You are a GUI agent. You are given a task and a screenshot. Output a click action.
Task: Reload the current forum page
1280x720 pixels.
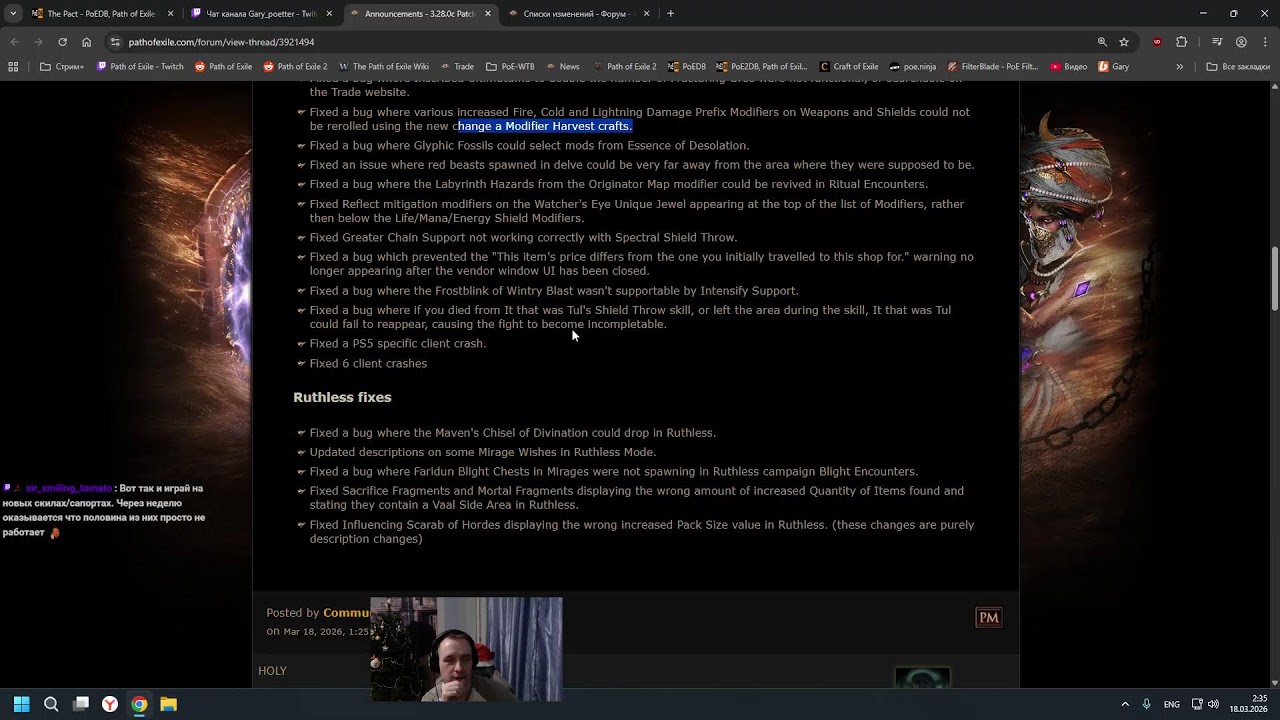coord(62,42)
